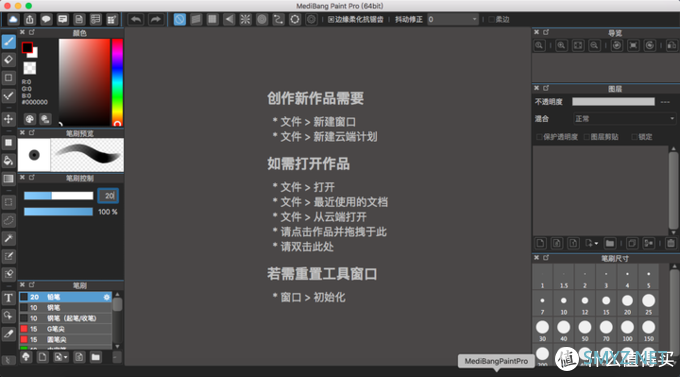Open settings gear for 铅笔 brush
The width and height of the screenshot is (680, 377).
pos(107,297)
